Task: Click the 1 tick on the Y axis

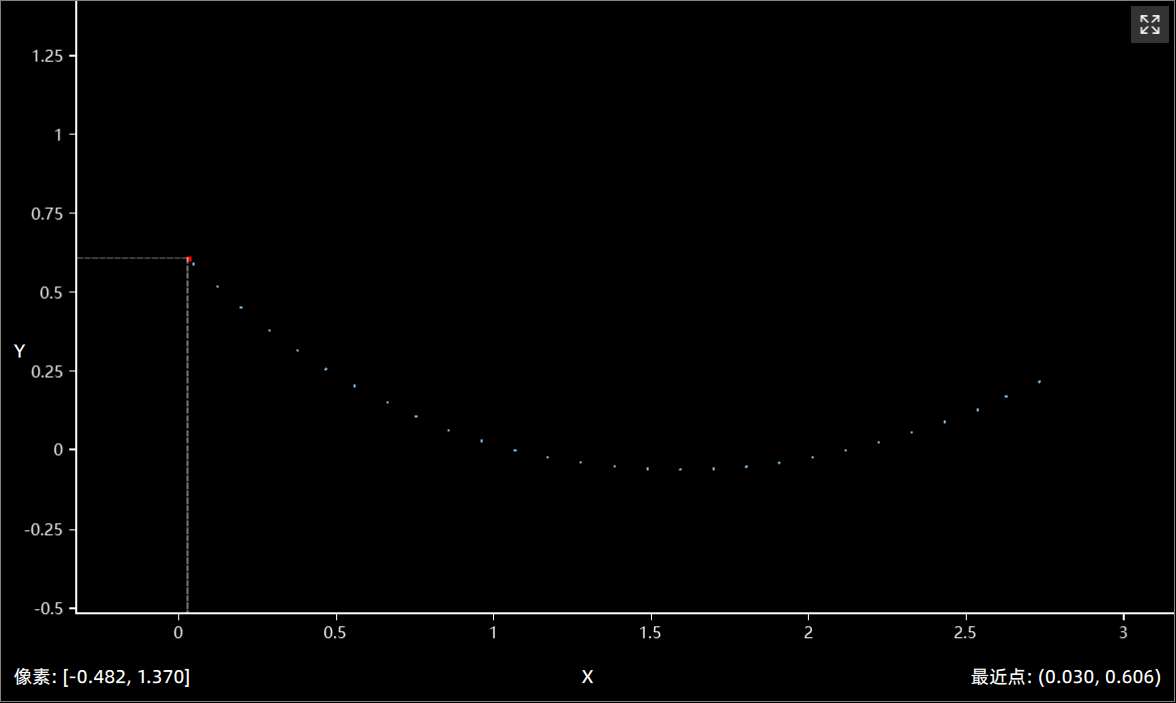Action: click(x=58, y=135)
